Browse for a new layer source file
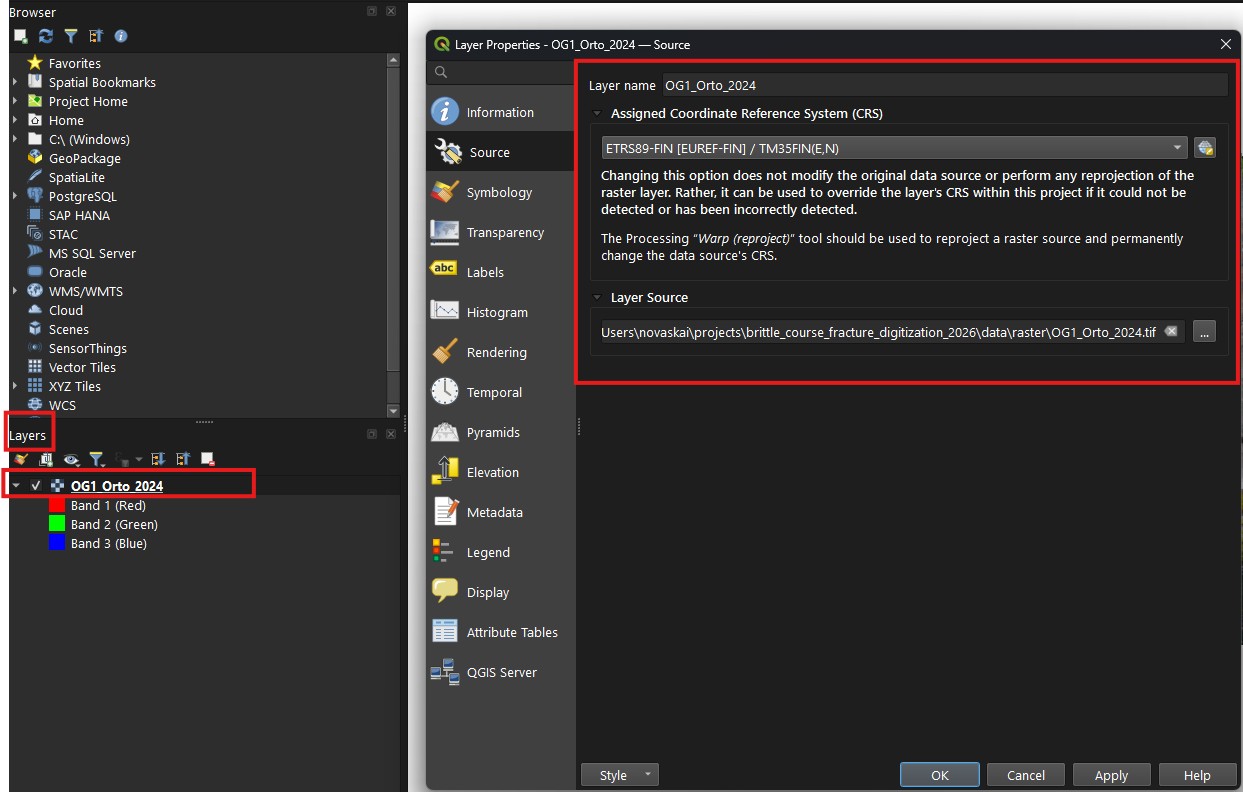The width and height of the screenshot is (1243, 792). click(1205, 331)
